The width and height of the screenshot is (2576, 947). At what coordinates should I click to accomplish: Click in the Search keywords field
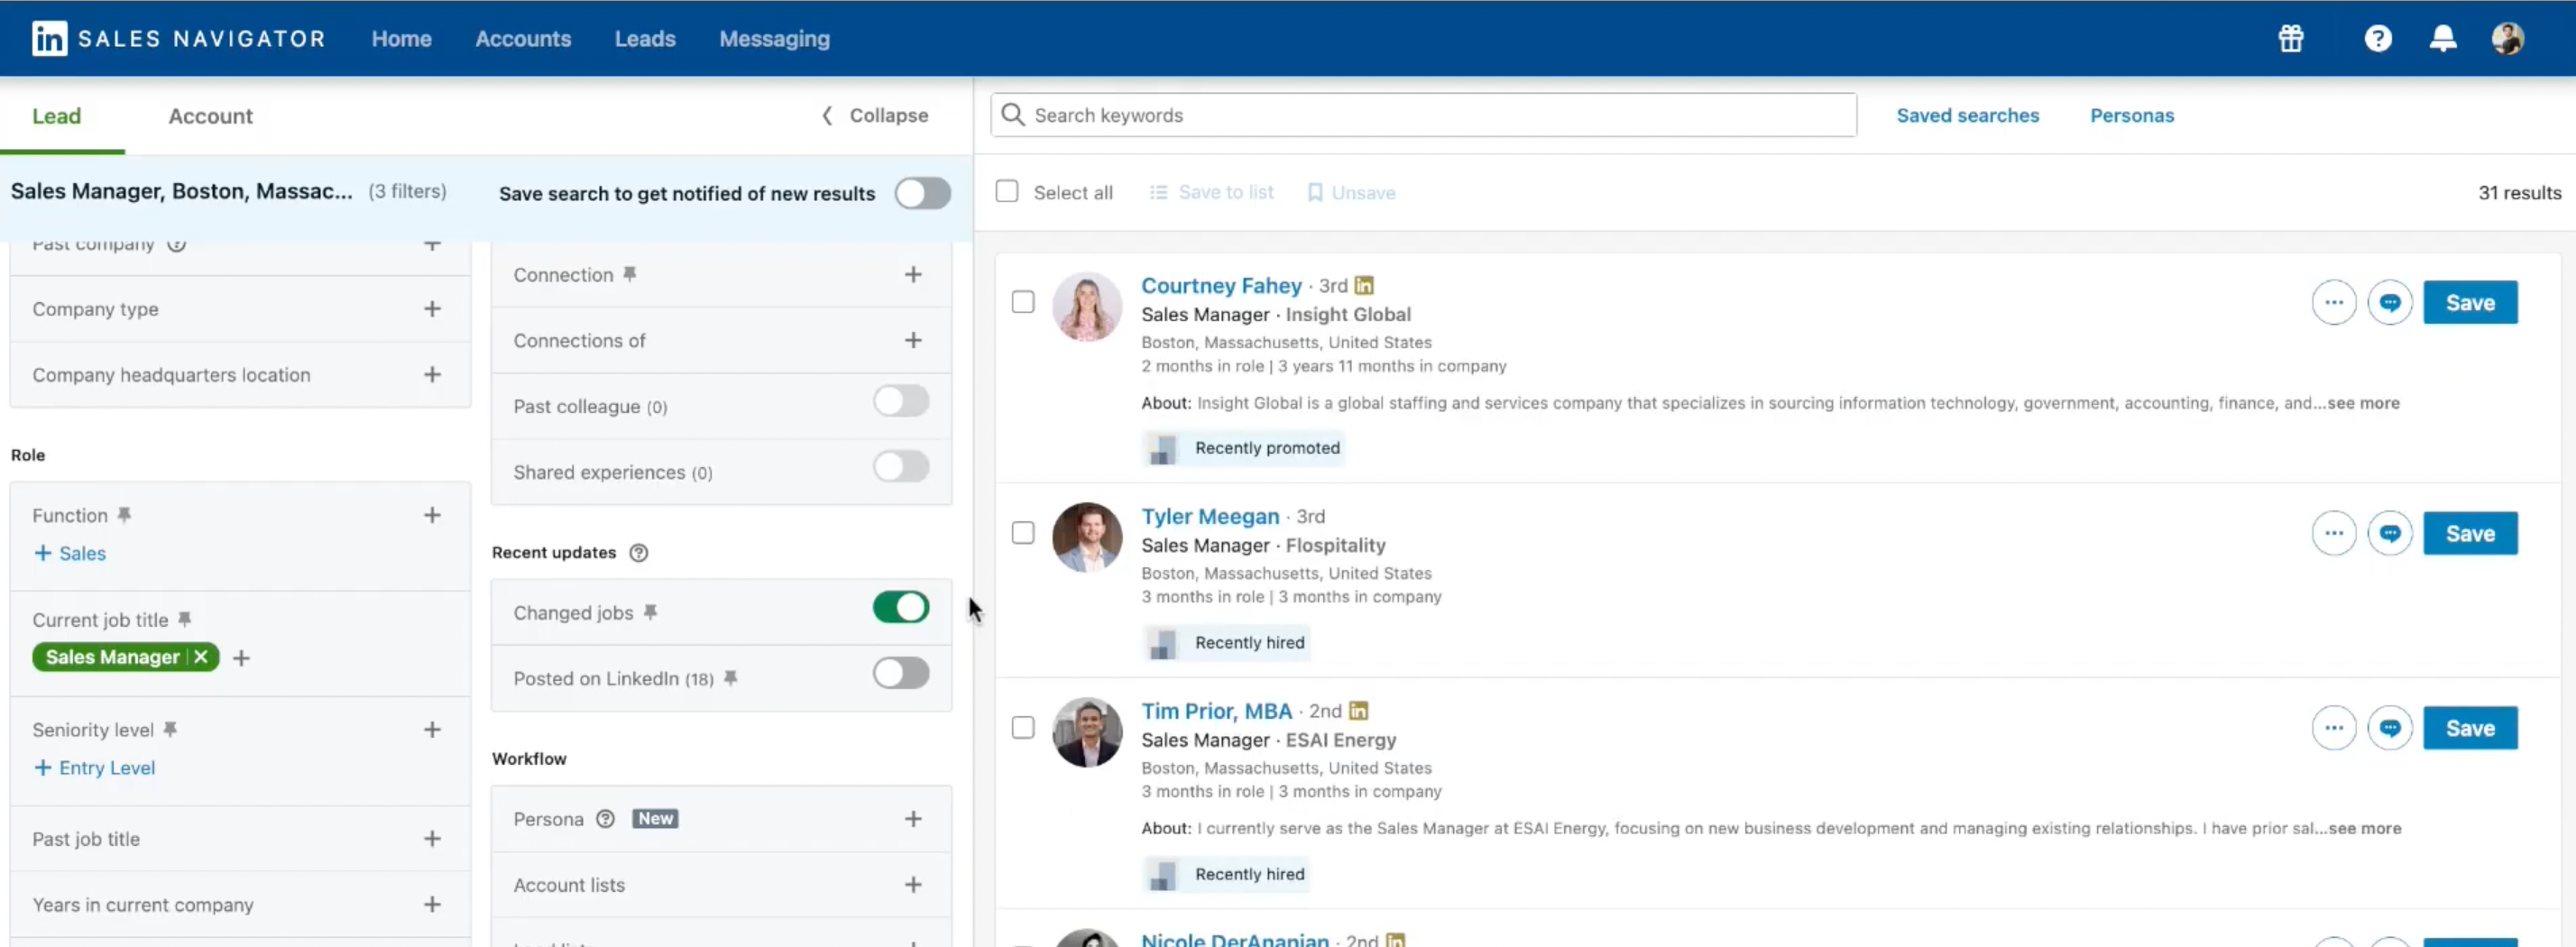[1423, 116]
